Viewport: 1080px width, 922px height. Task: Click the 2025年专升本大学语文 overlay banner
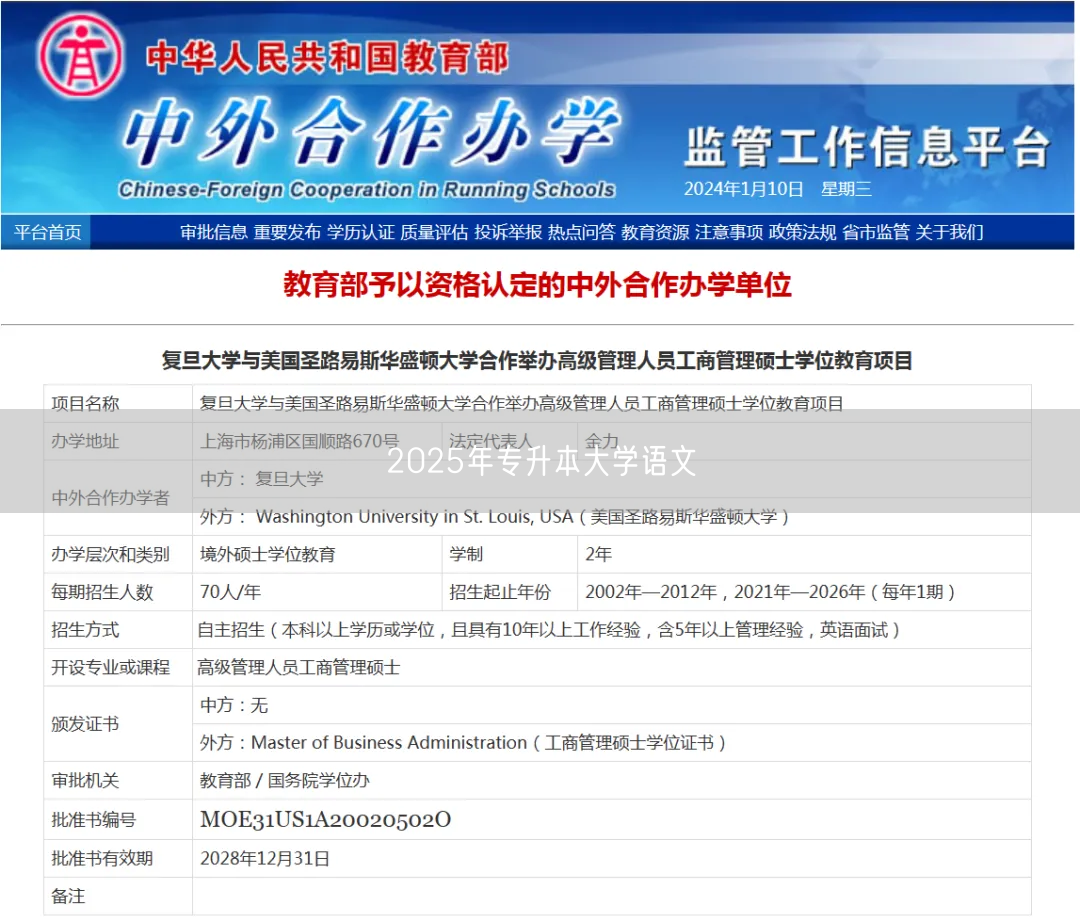(x=540, y=461)
